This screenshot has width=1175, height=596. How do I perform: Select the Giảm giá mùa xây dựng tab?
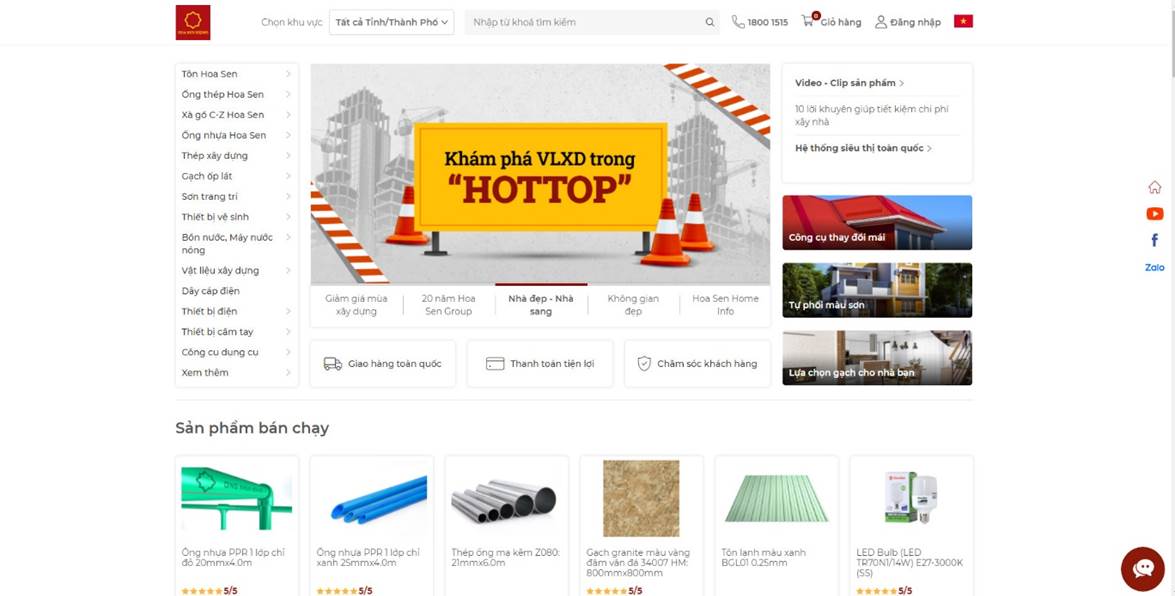point(357,304)
